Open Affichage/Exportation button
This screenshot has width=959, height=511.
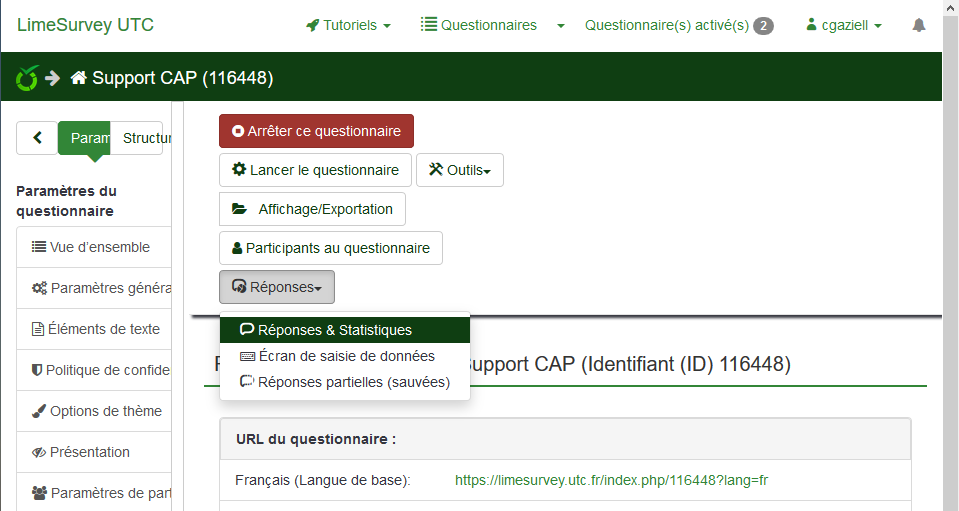pyautogui.click(x=312, y=209)
